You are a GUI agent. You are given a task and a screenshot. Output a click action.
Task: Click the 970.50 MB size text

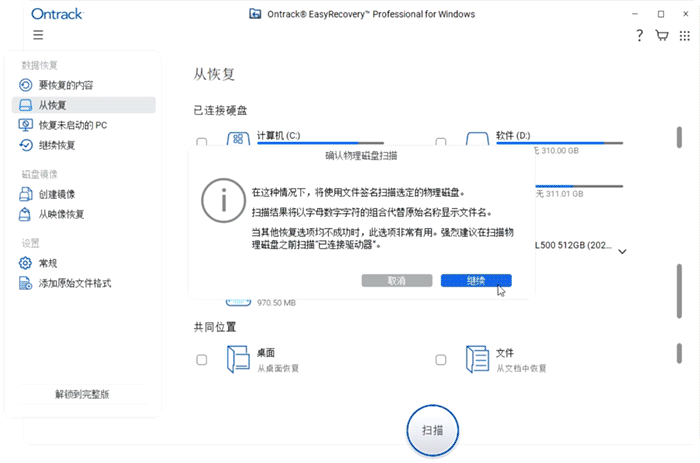click(x=276, y=303)
